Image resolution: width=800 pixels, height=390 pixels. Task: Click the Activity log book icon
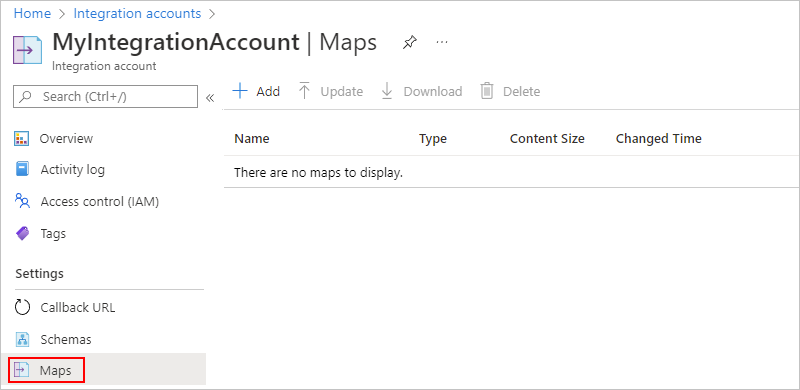tap(22, 169)
